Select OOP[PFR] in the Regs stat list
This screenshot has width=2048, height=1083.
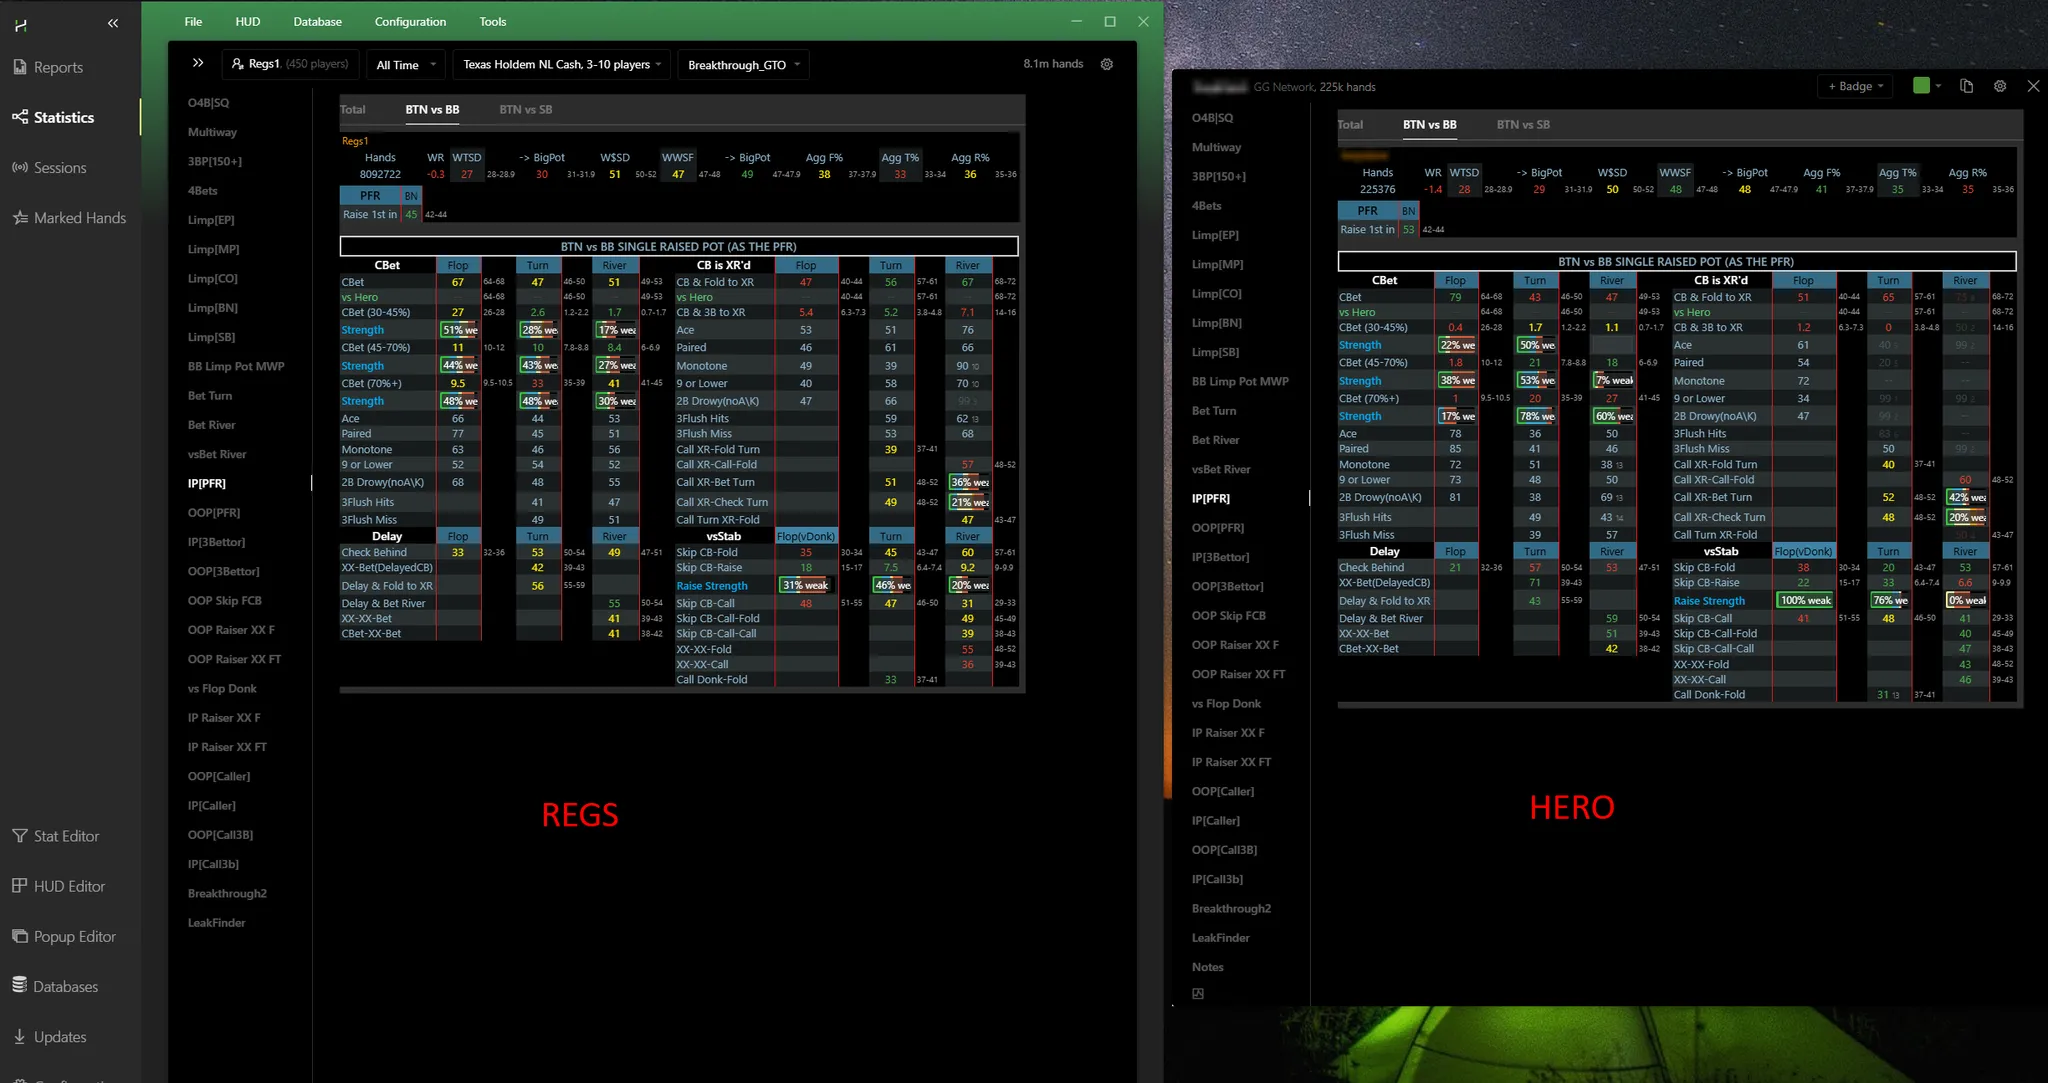coord(214,513)
